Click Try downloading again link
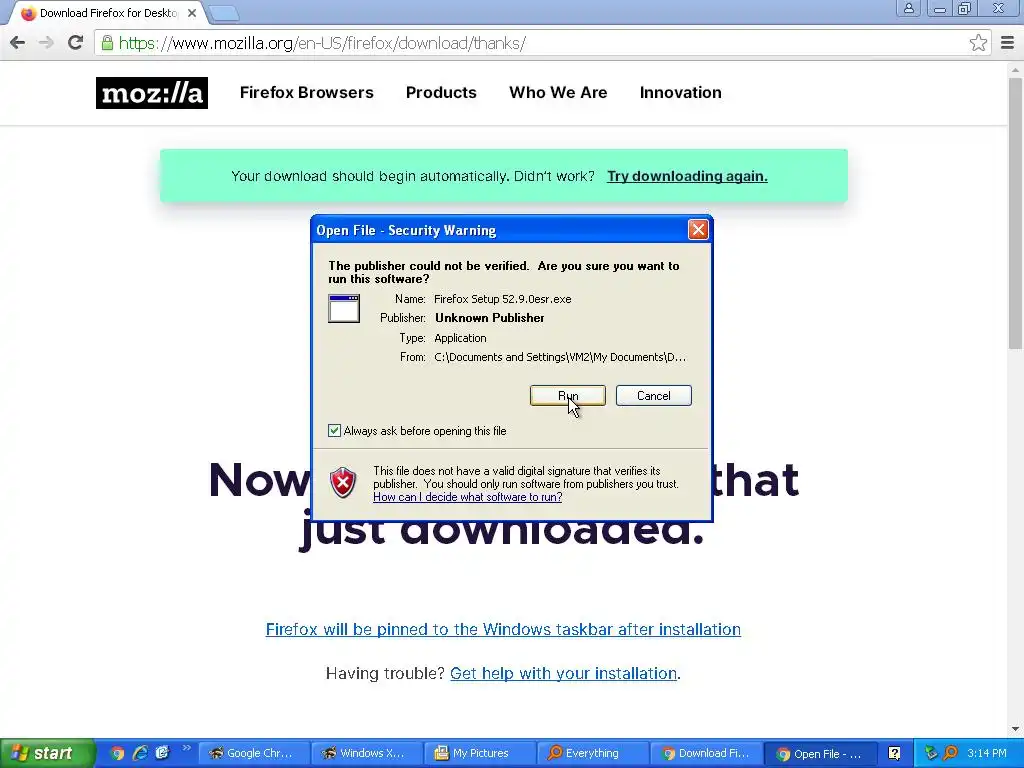 pyautogui.click(x=687, y=176)
